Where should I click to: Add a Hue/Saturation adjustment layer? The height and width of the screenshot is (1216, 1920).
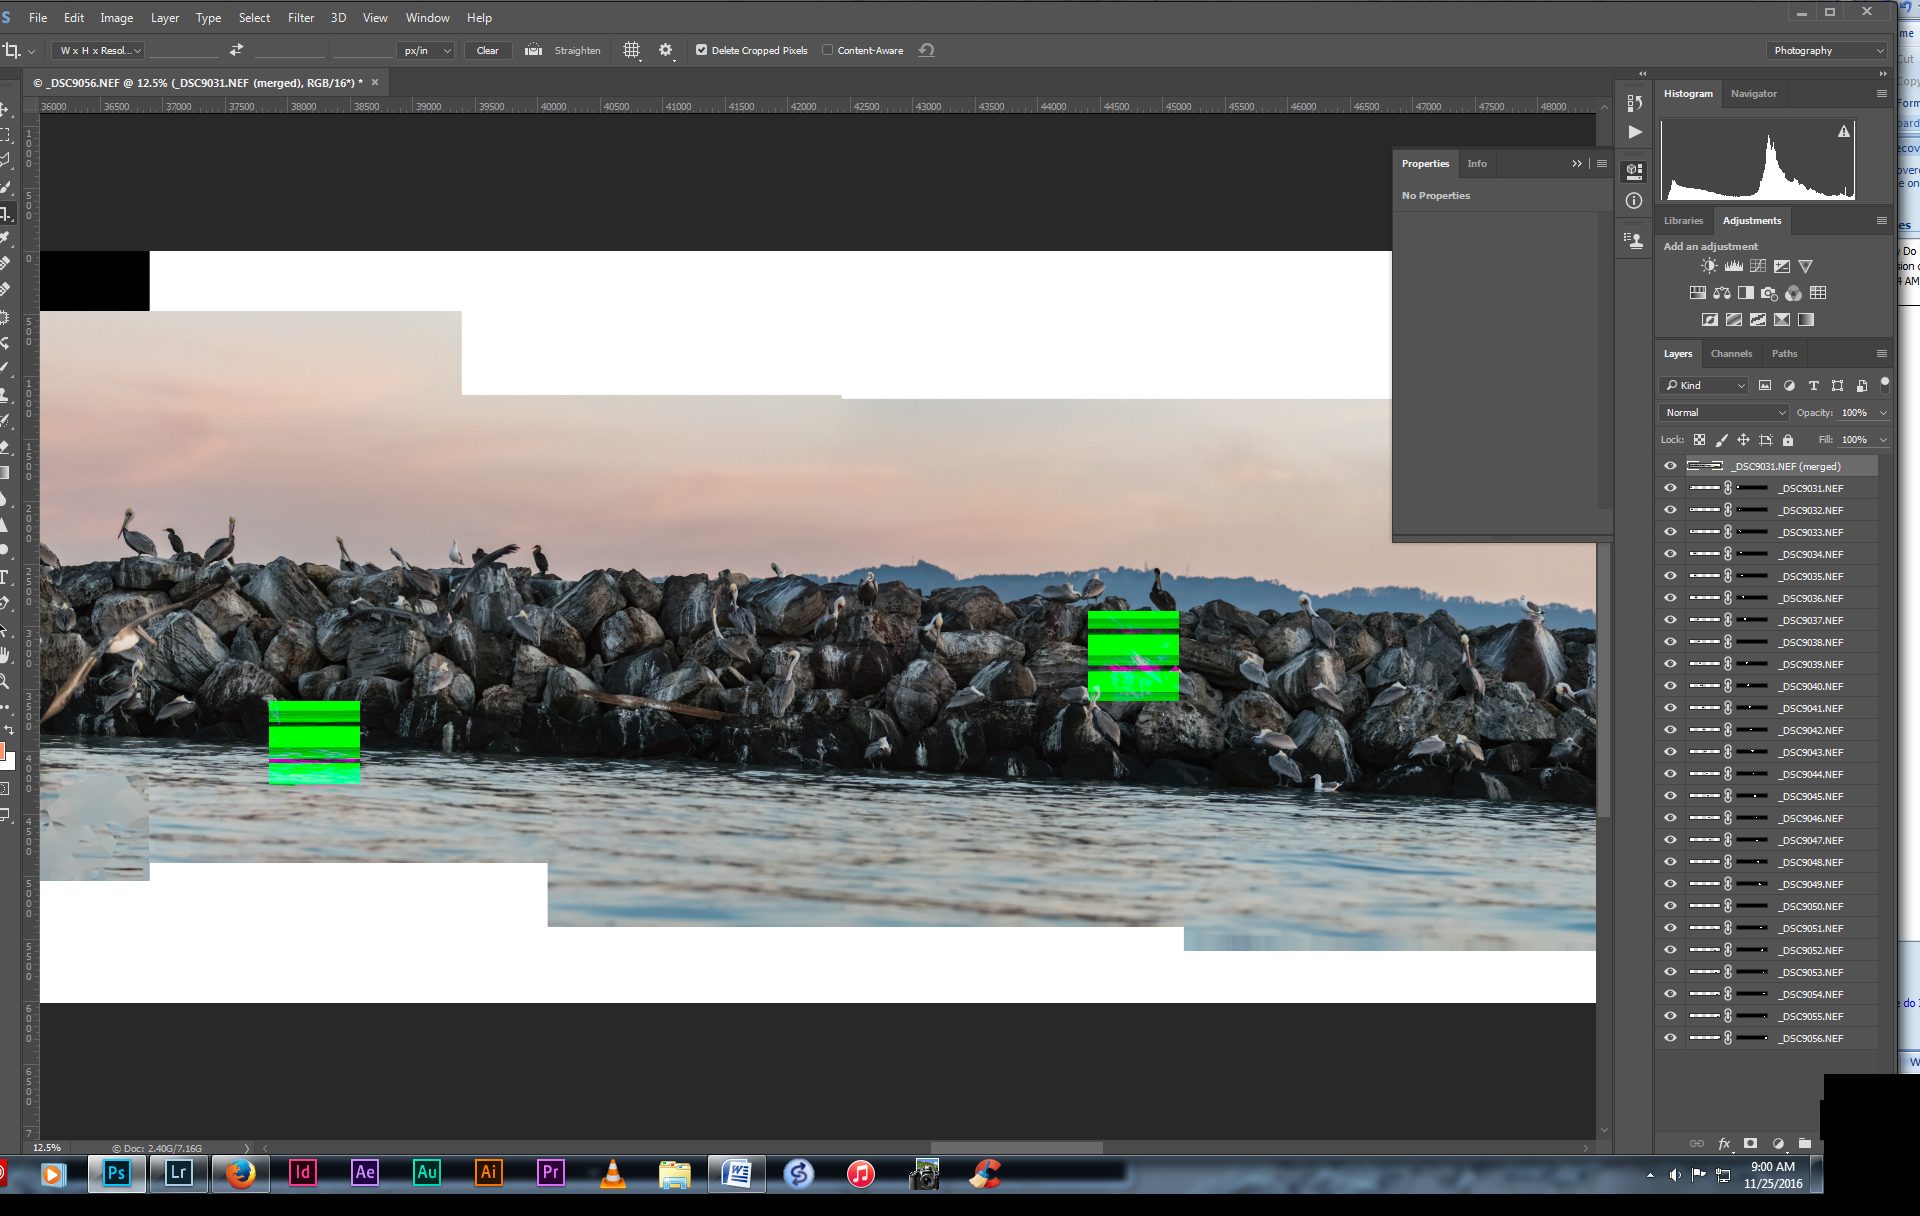click(x=1697, y=293)
